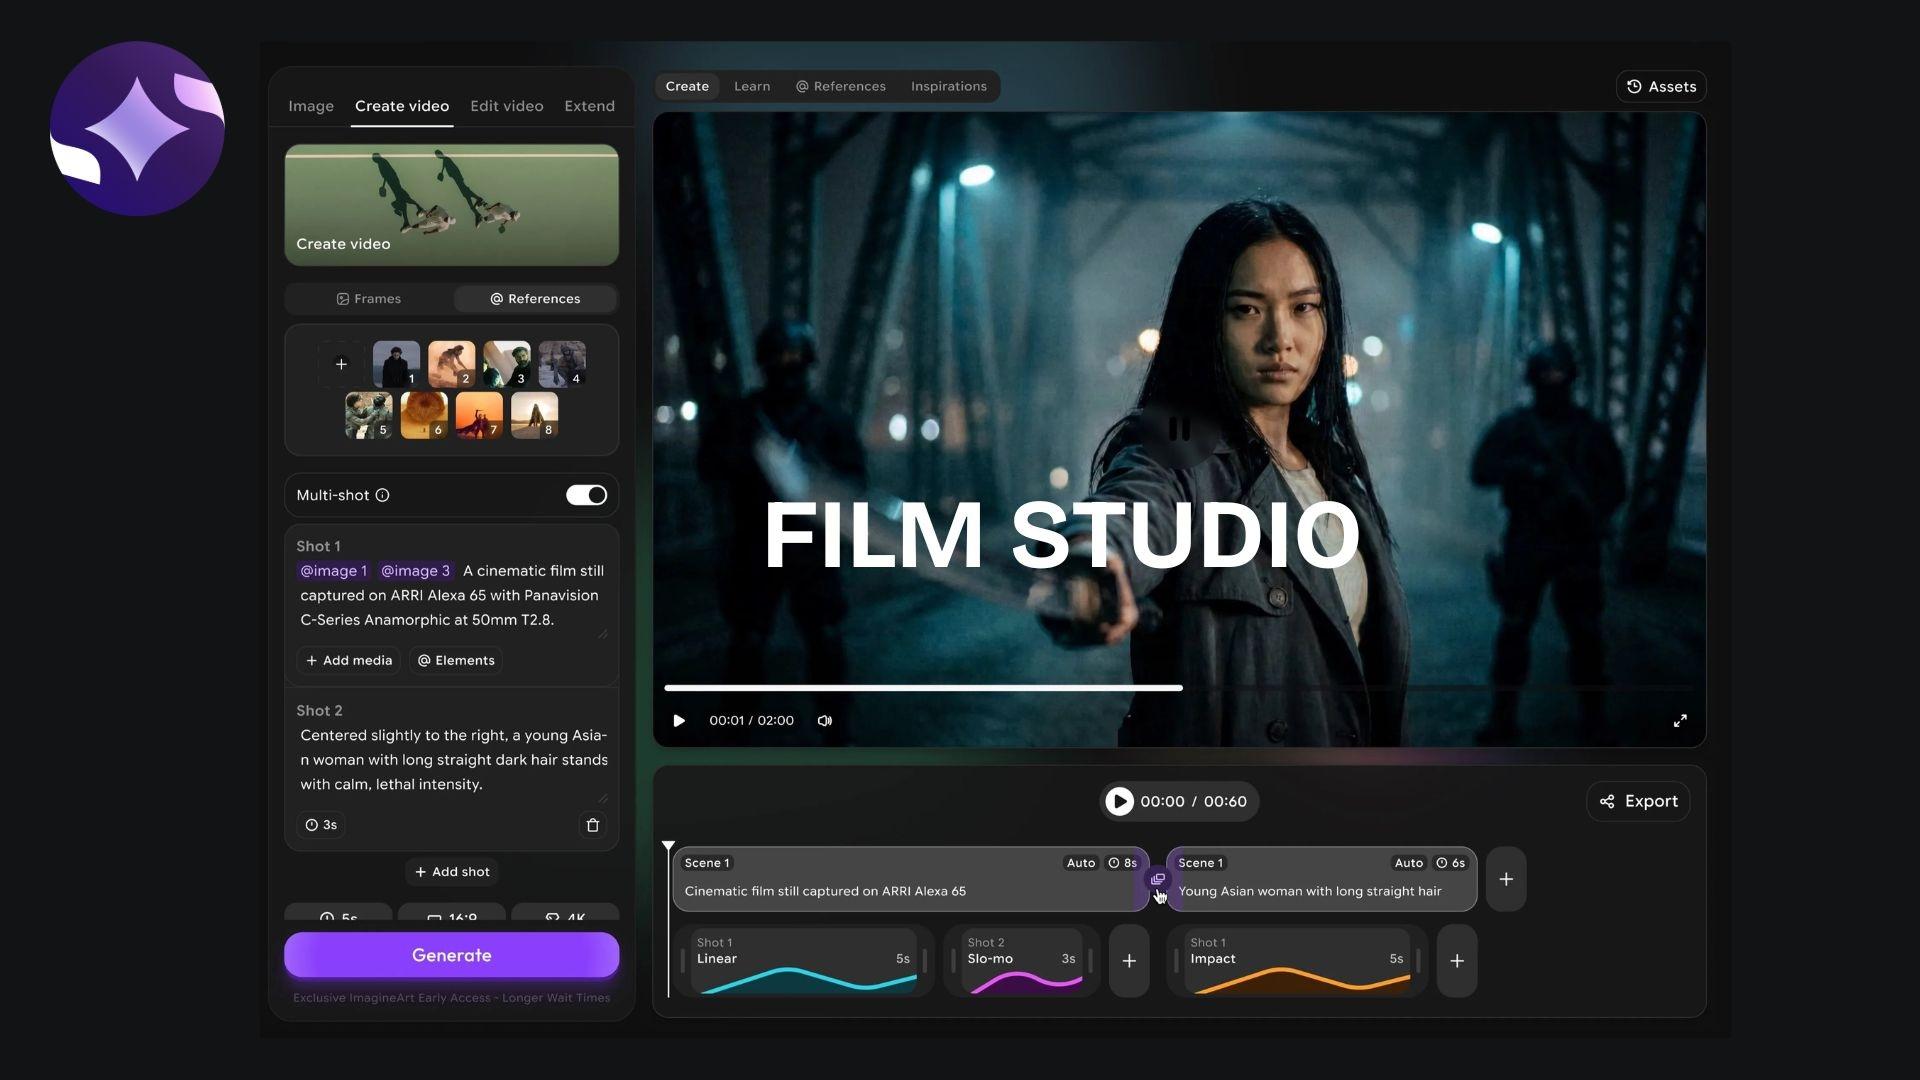Select reference thumbnail 5
The image size is (1920, 1080).
[369, 415]
